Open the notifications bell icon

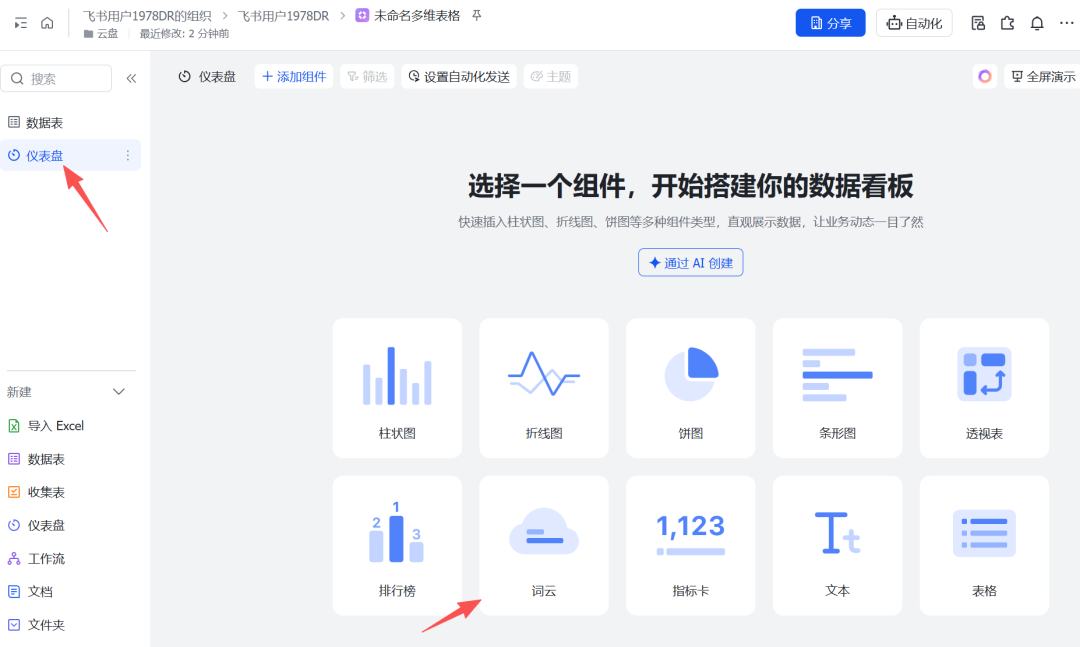pos(1037,22)
